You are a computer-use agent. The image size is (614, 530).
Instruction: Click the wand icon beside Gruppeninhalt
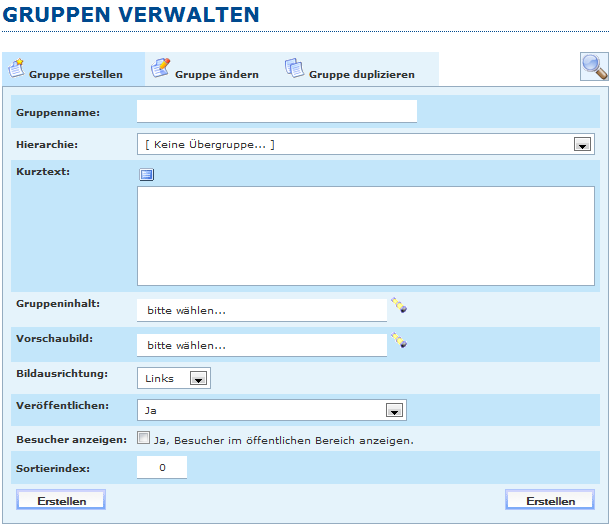pyautogui.click(x=399, y=306)
